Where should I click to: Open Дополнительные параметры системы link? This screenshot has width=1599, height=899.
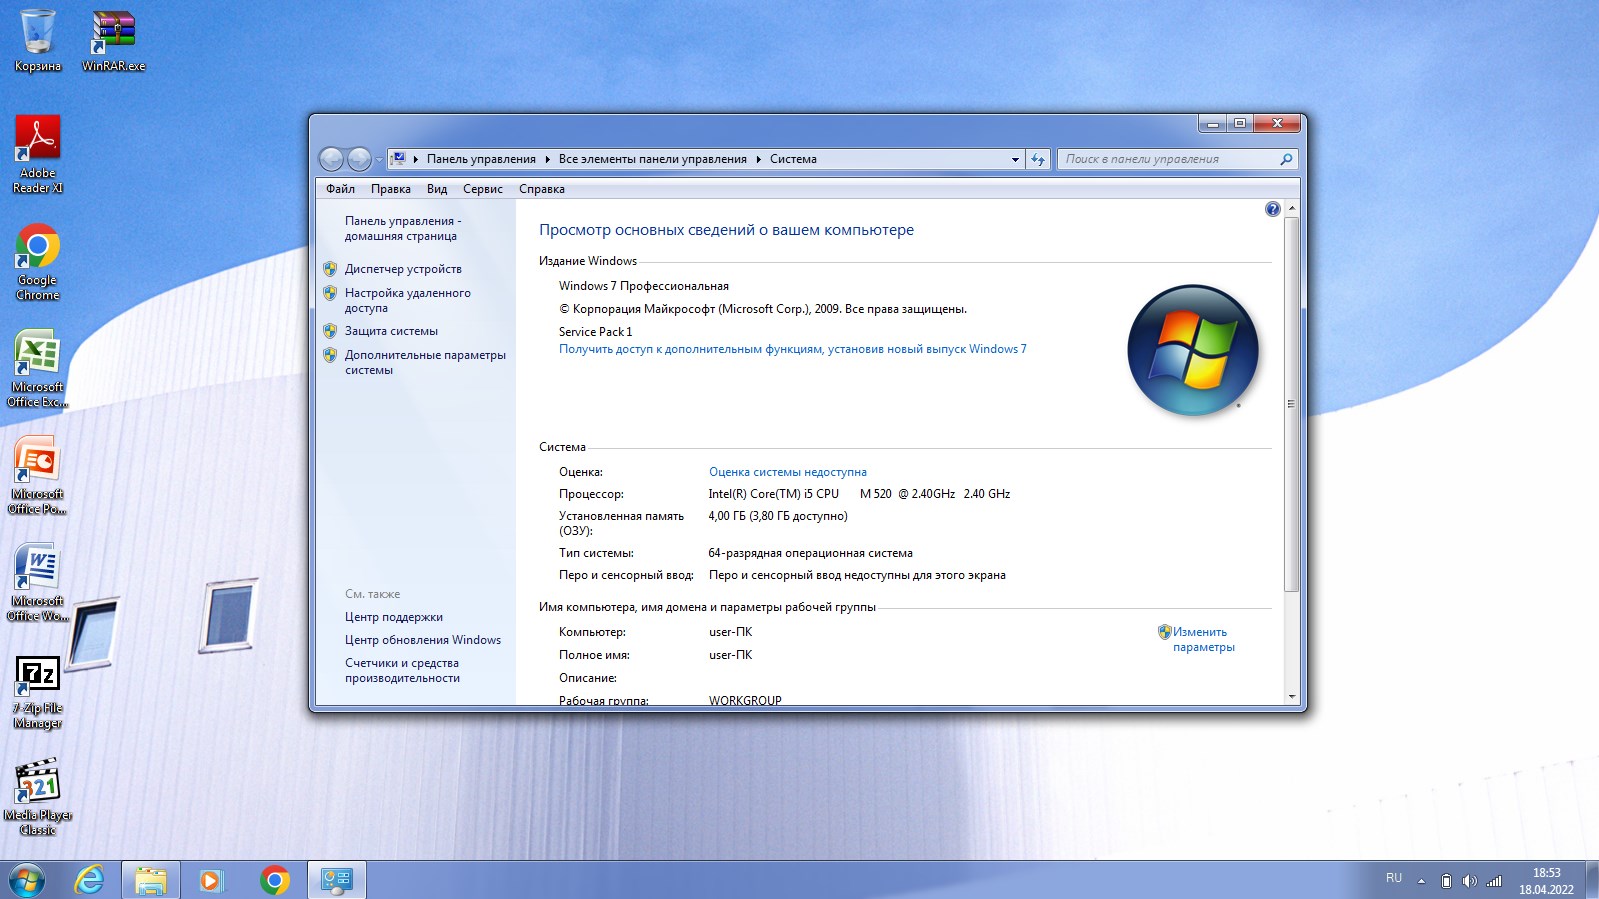click(425, 362)
